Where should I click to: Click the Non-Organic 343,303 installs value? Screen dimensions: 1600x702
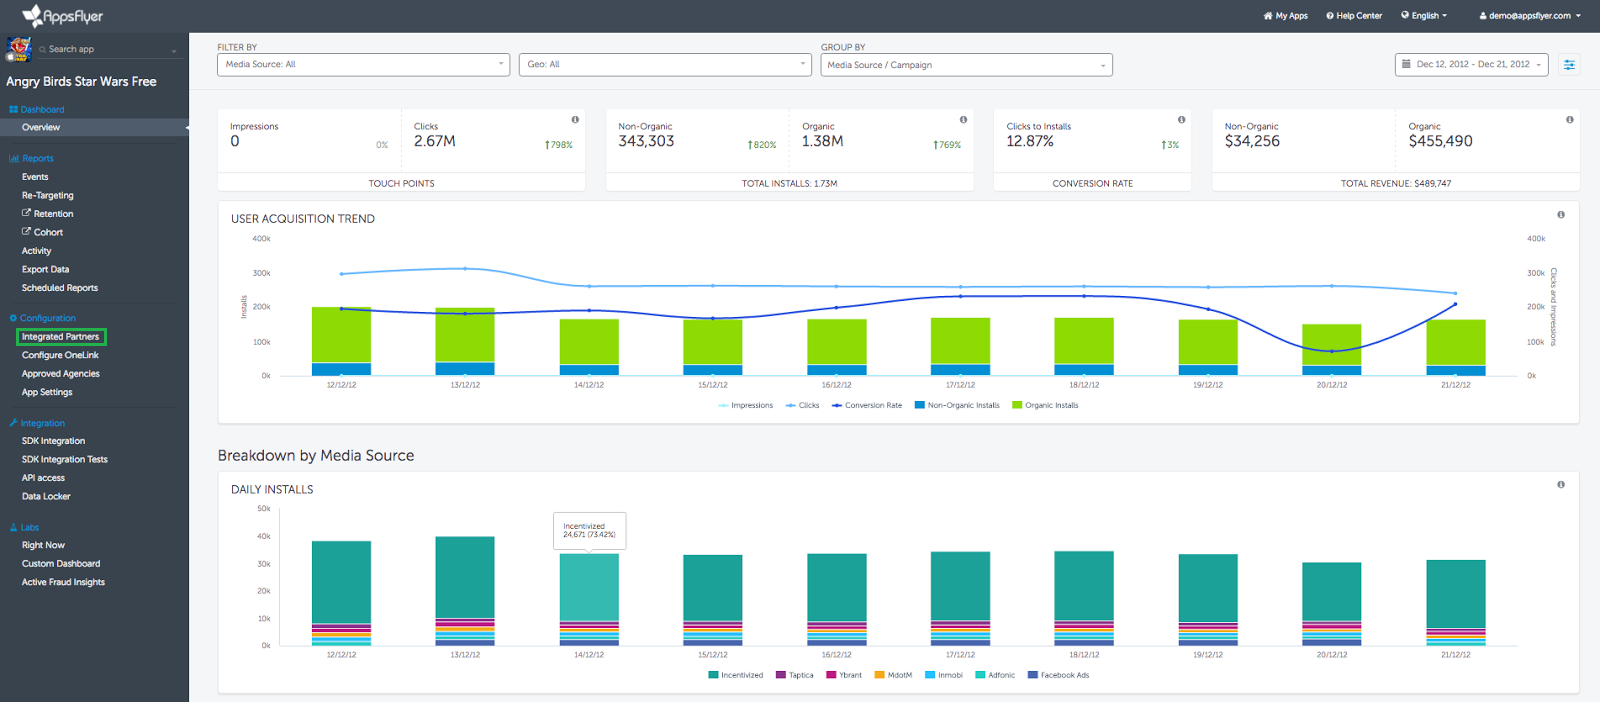(646, 141)
